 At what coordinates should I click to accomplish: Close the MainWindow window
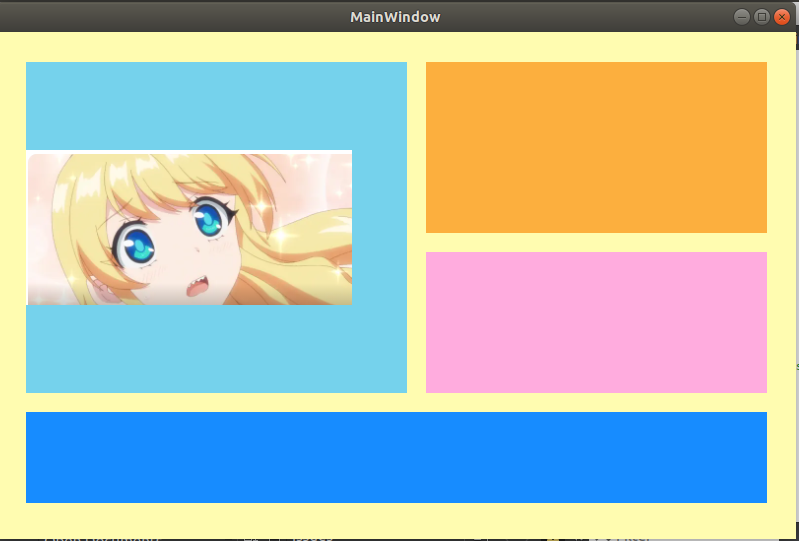pos(782,17)
